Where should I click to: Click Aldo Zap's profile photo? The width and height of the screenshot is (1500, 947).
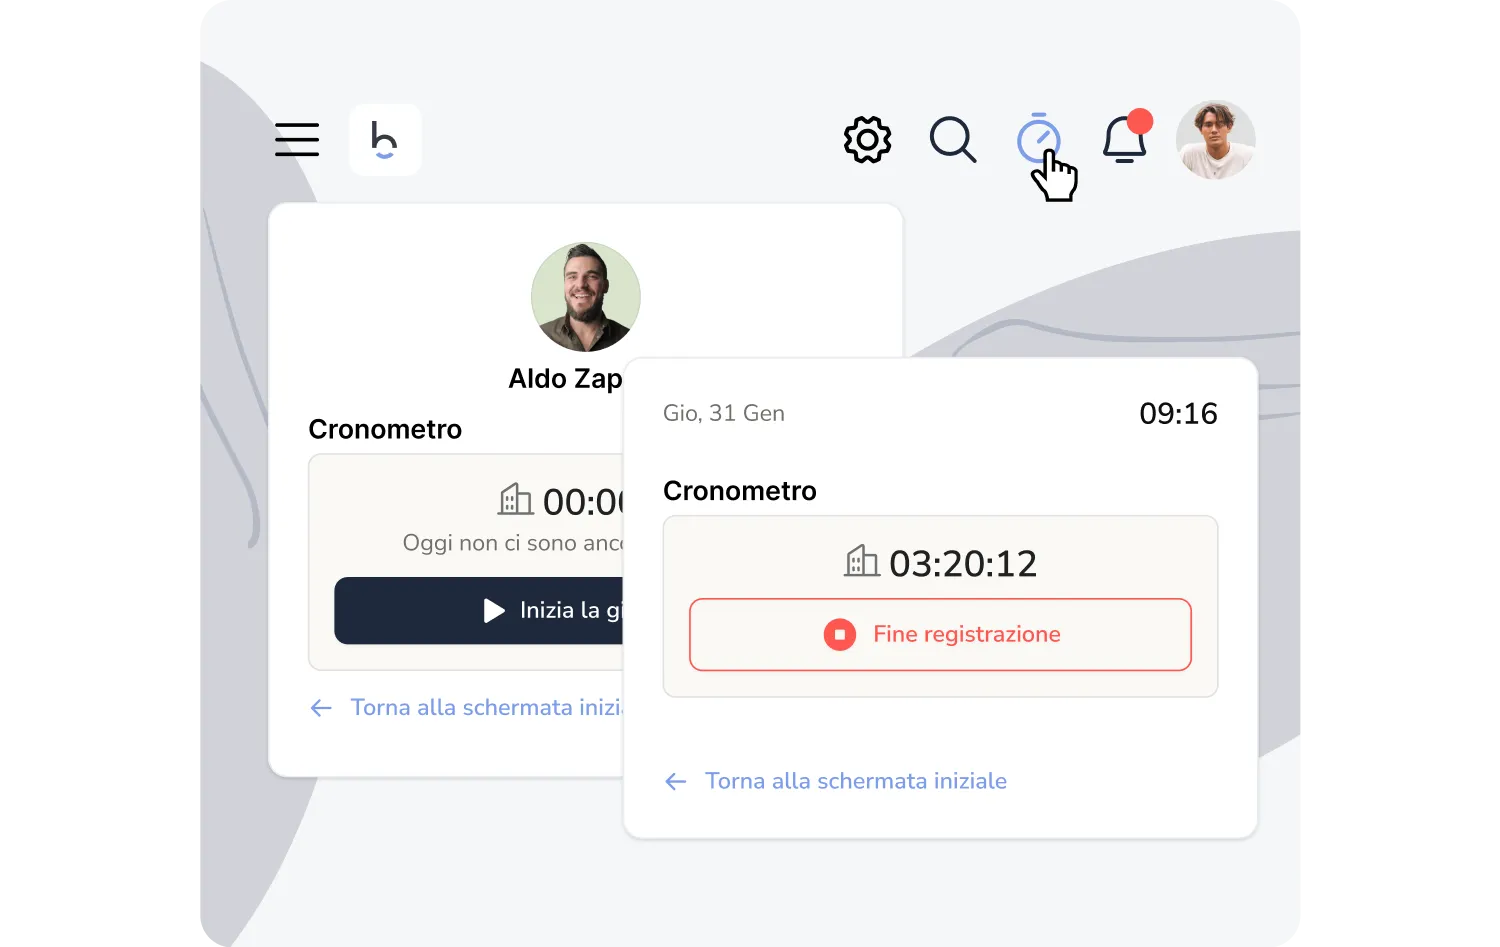click(x=586, y=297)
